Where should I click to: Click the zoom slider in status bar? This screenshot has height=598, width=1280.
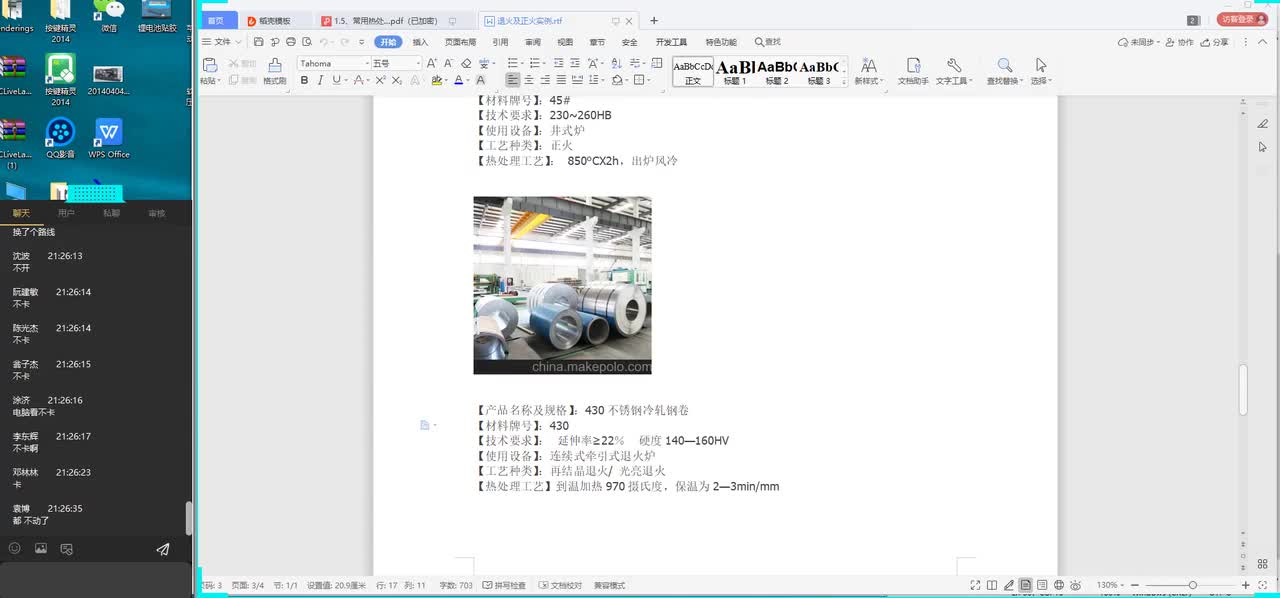click(x=1193, y=585)
